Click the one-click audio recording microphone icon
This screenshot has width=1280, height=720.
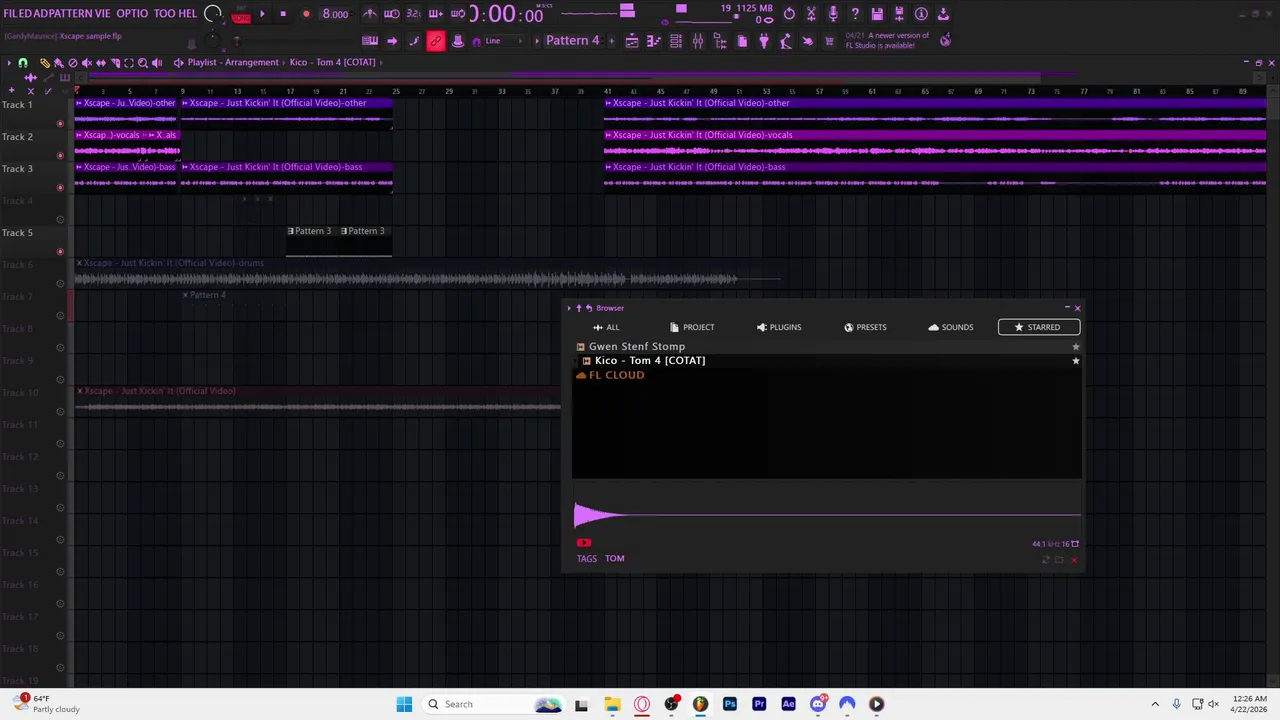pos(833,14)
